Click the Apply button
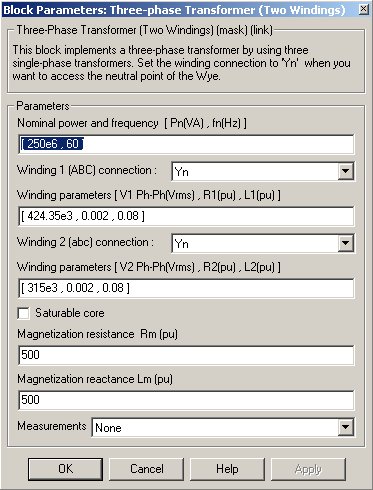Viewport: 373px width, 490px height. 308,469
